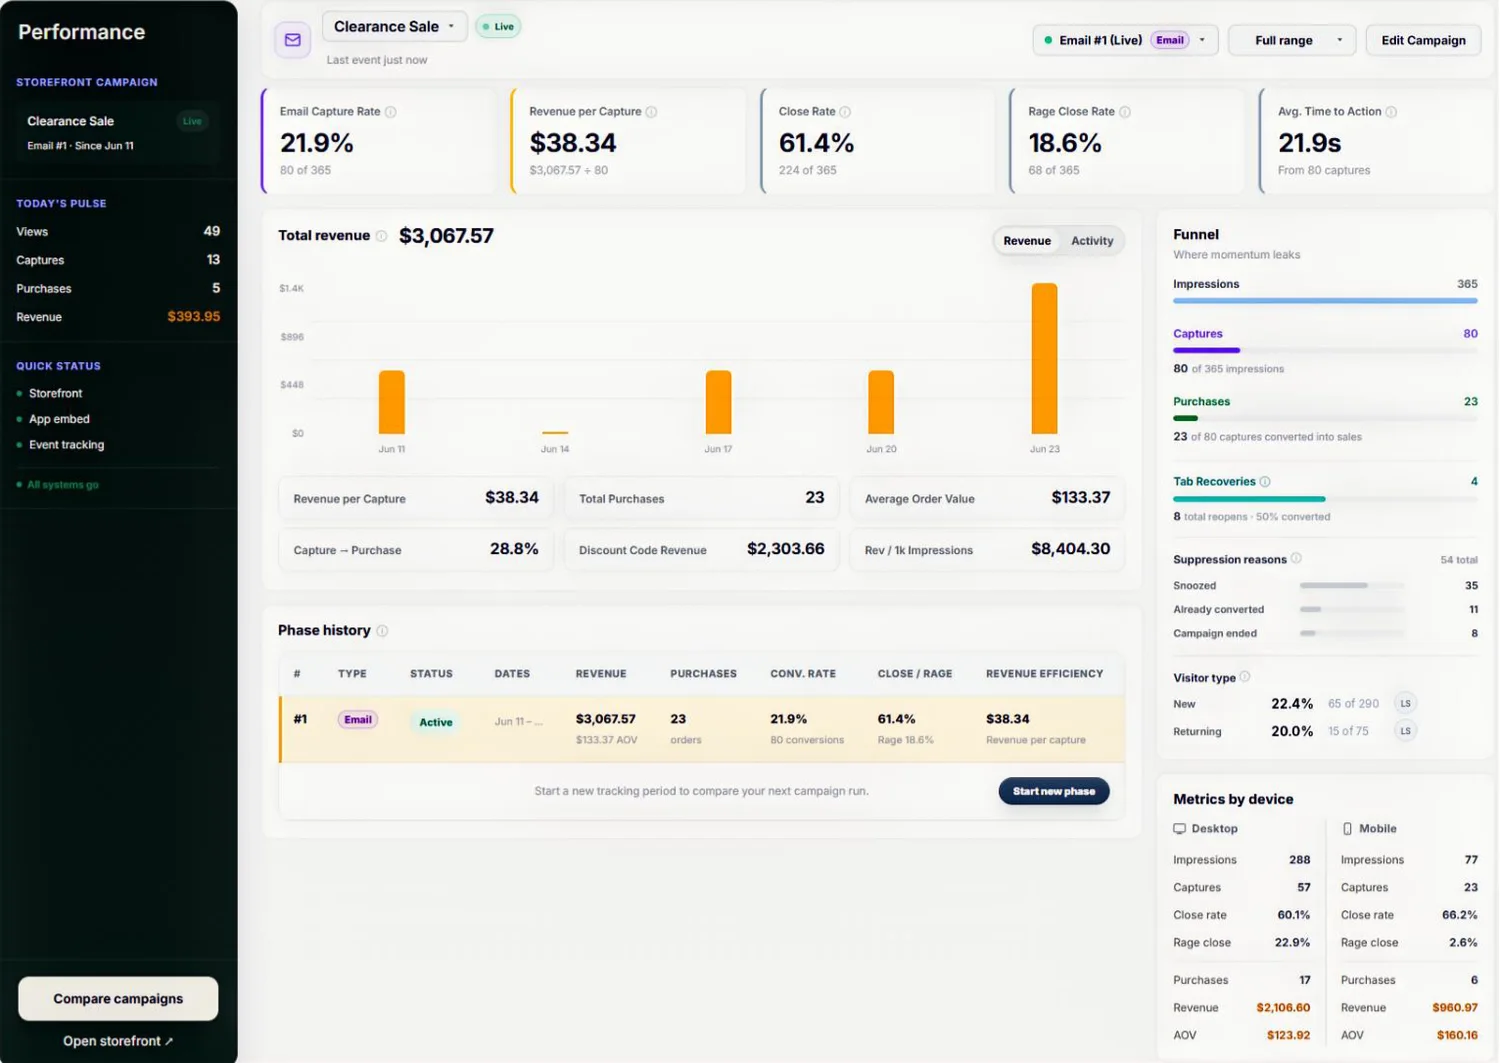Click the Desktop monitor icon
This screenshot has height=1063, width=1500.
tap(1180, 829)
